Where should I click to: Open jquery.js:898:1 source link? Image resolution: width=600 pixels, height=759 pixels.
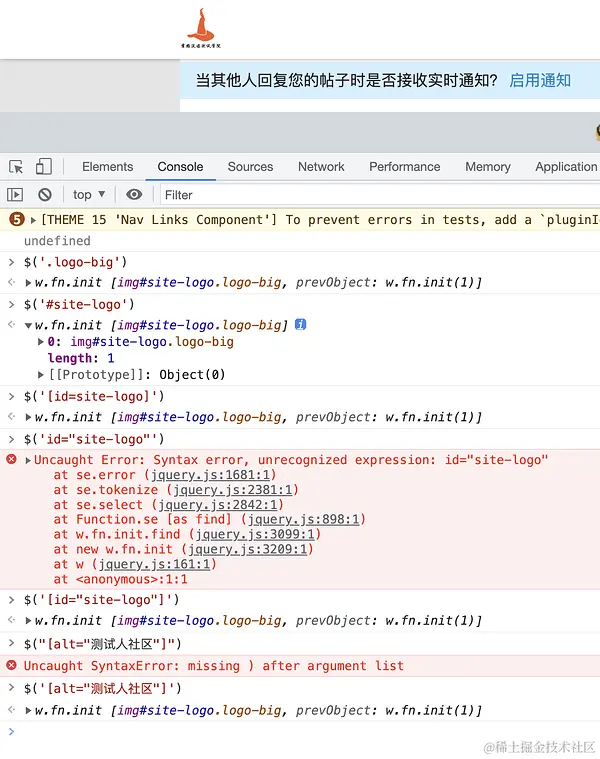tap(303, 519)
